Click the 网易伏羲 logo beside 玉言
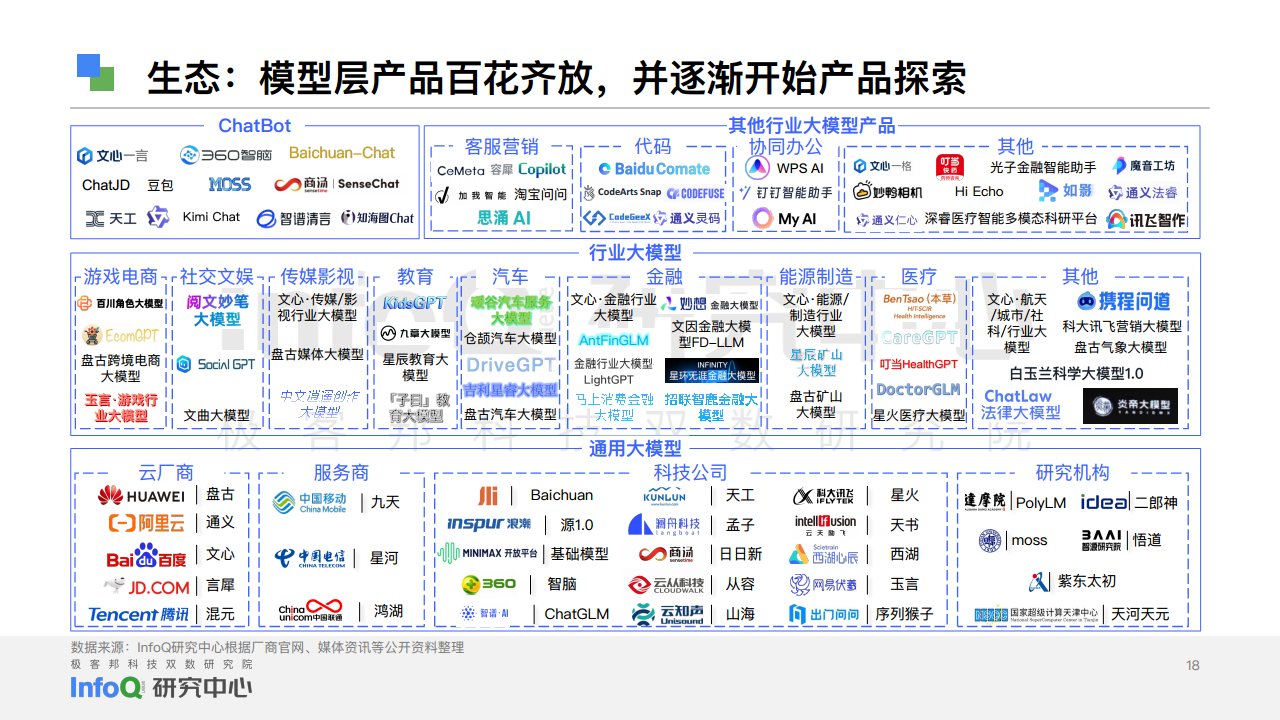Viewport: 1280px width, 720px height. pyautogui.click(x=823, y=584)
